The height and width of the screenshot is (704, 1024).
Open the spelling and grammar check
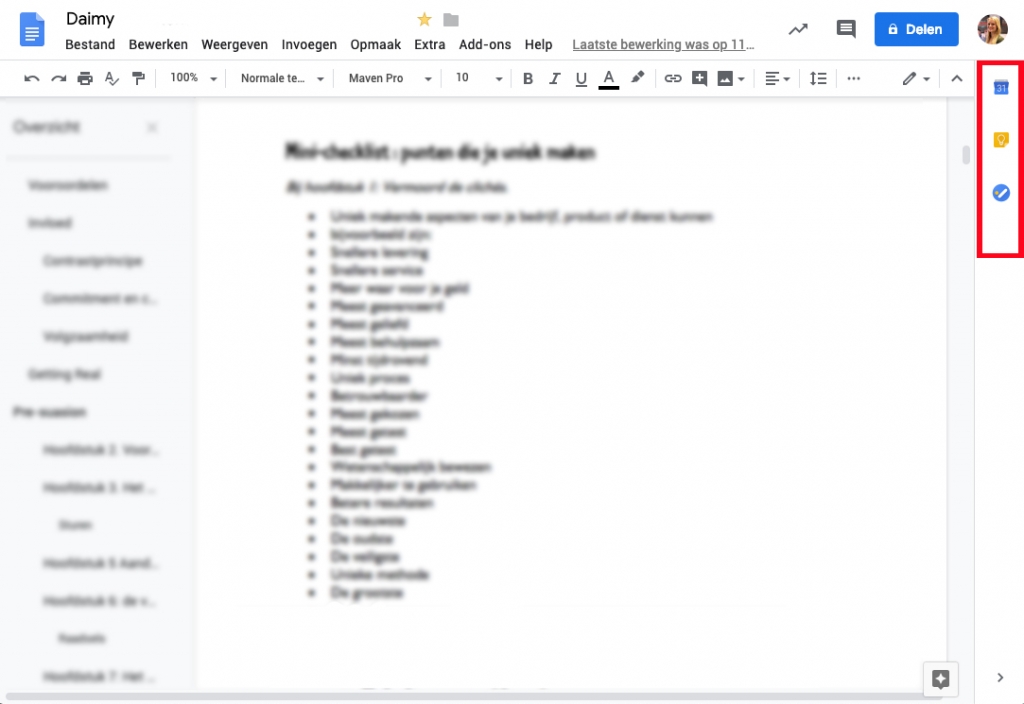pyautogui.click(x=111, y=78)
